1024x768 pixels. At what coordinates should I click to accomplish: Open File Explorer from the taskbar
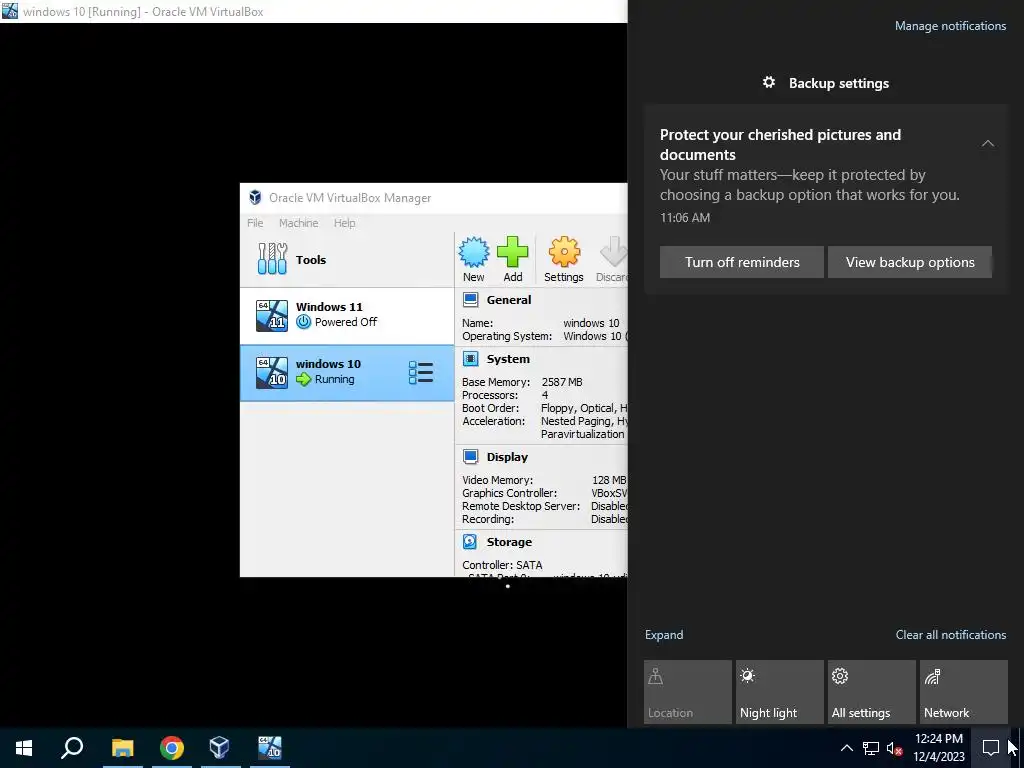(122, 748)
